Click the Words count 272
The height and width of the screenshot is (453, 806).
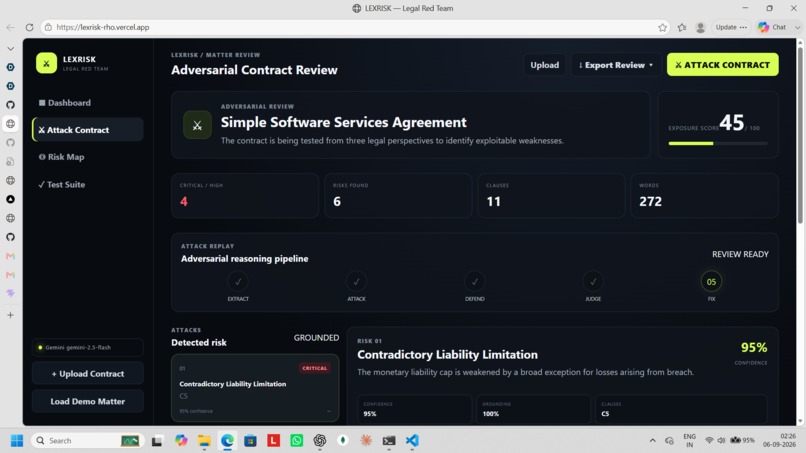[x=650, y=202]
